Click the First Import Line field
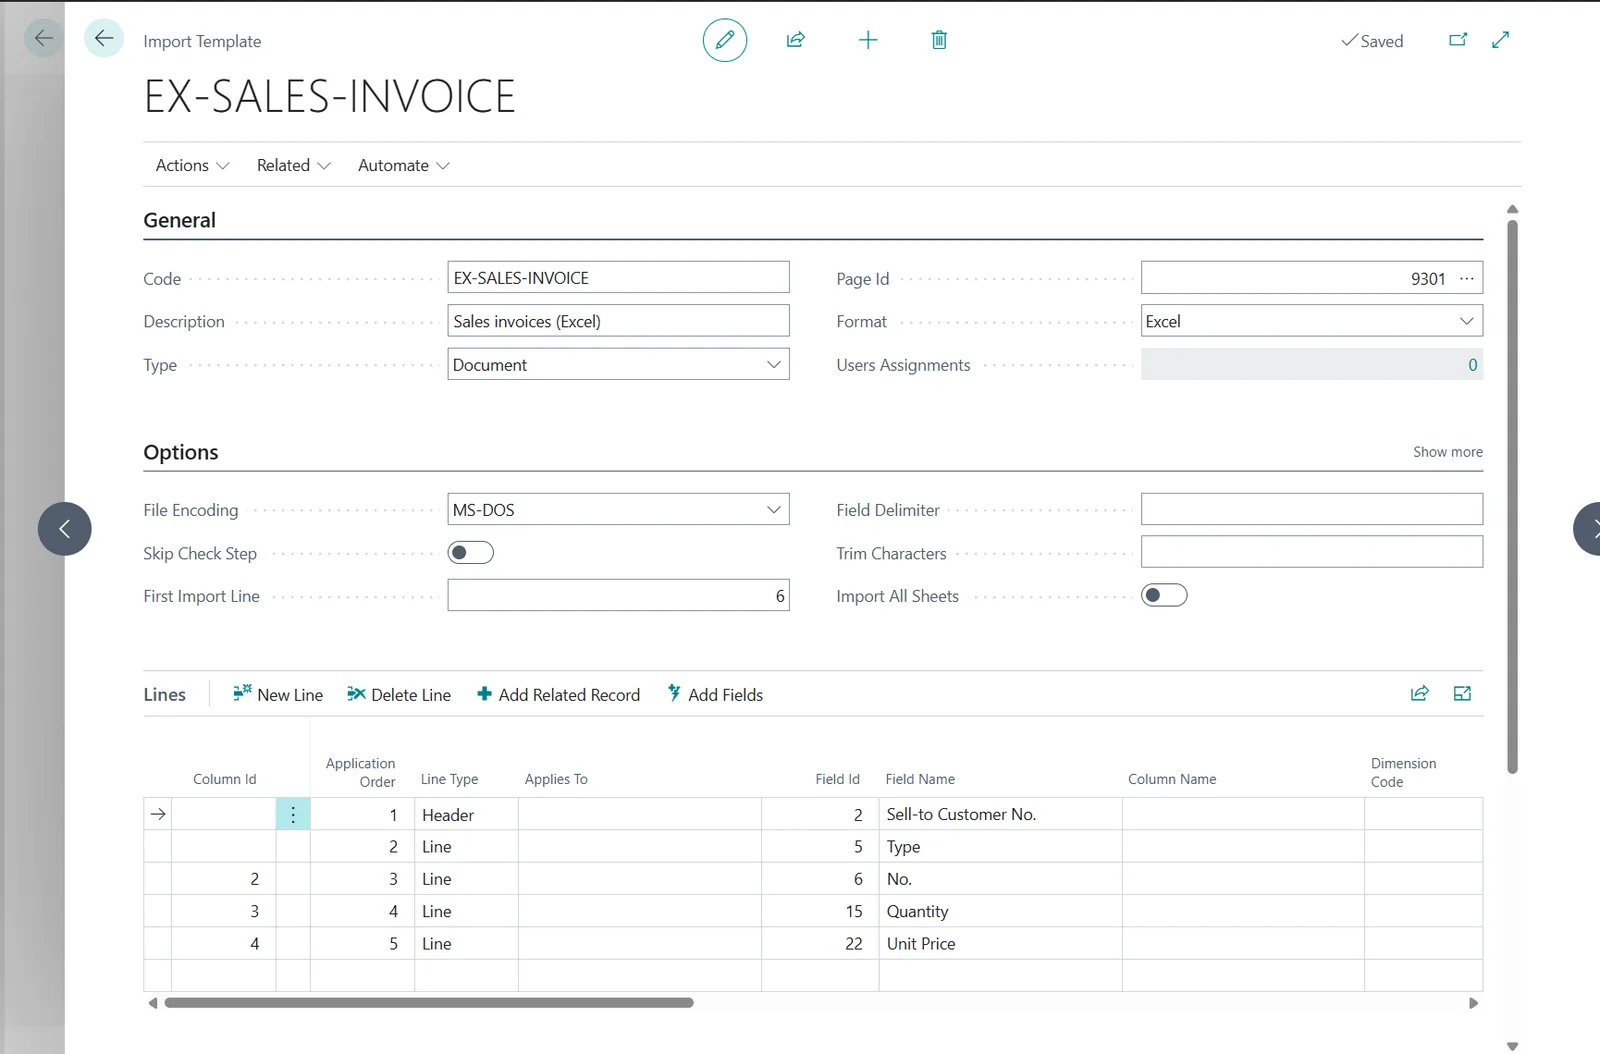 point(618,595)
